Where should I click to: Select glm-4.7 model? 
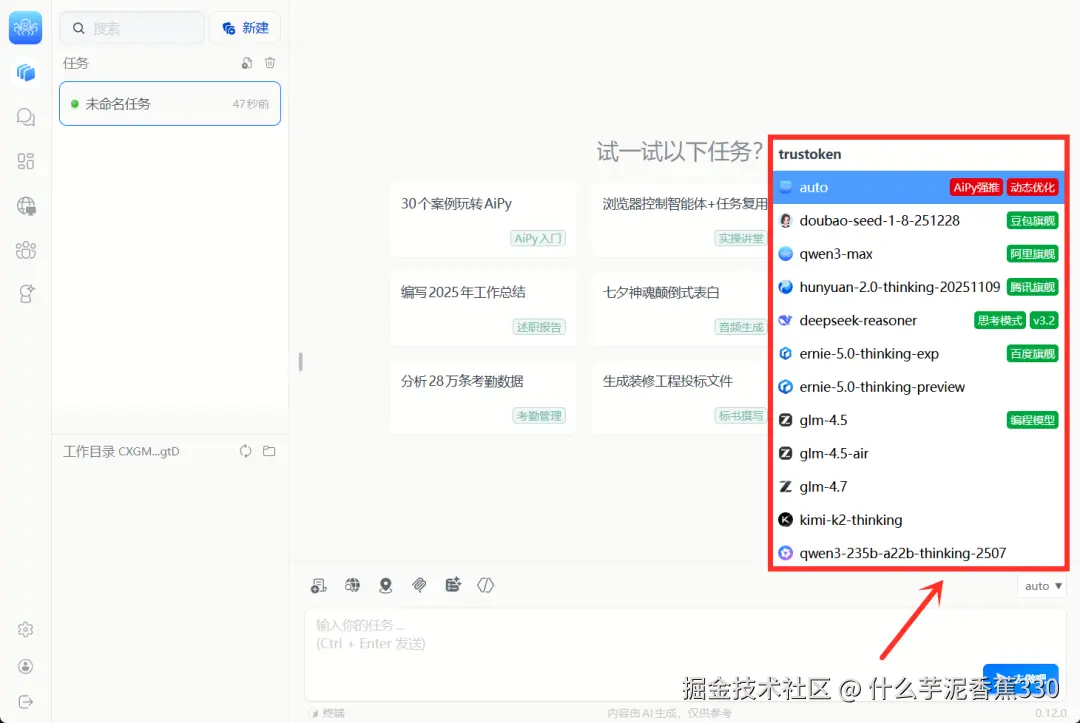pos(918,487)
